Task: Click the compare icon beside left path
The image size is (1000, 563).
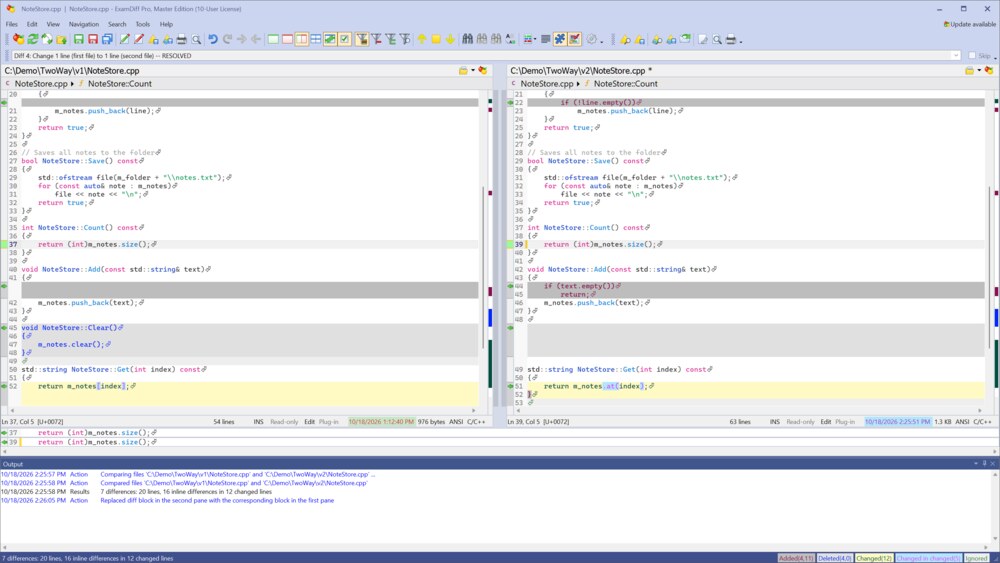Action: pos(483,71)
